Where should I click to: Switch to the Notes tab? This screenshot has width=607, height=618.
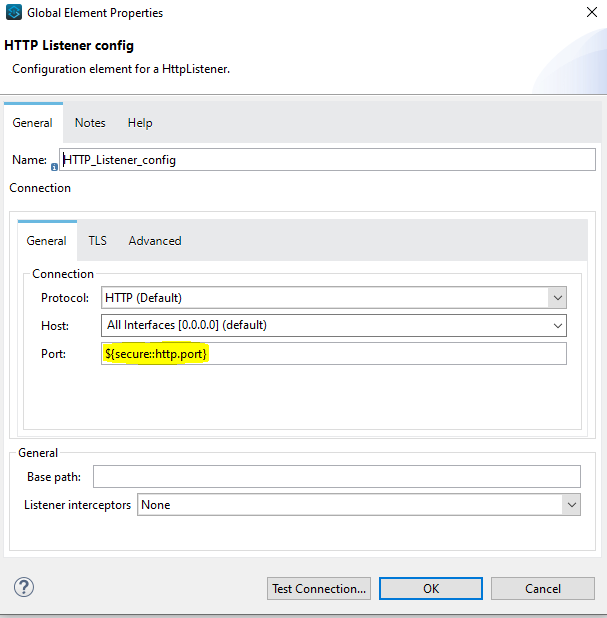click(x=90, y=123)
